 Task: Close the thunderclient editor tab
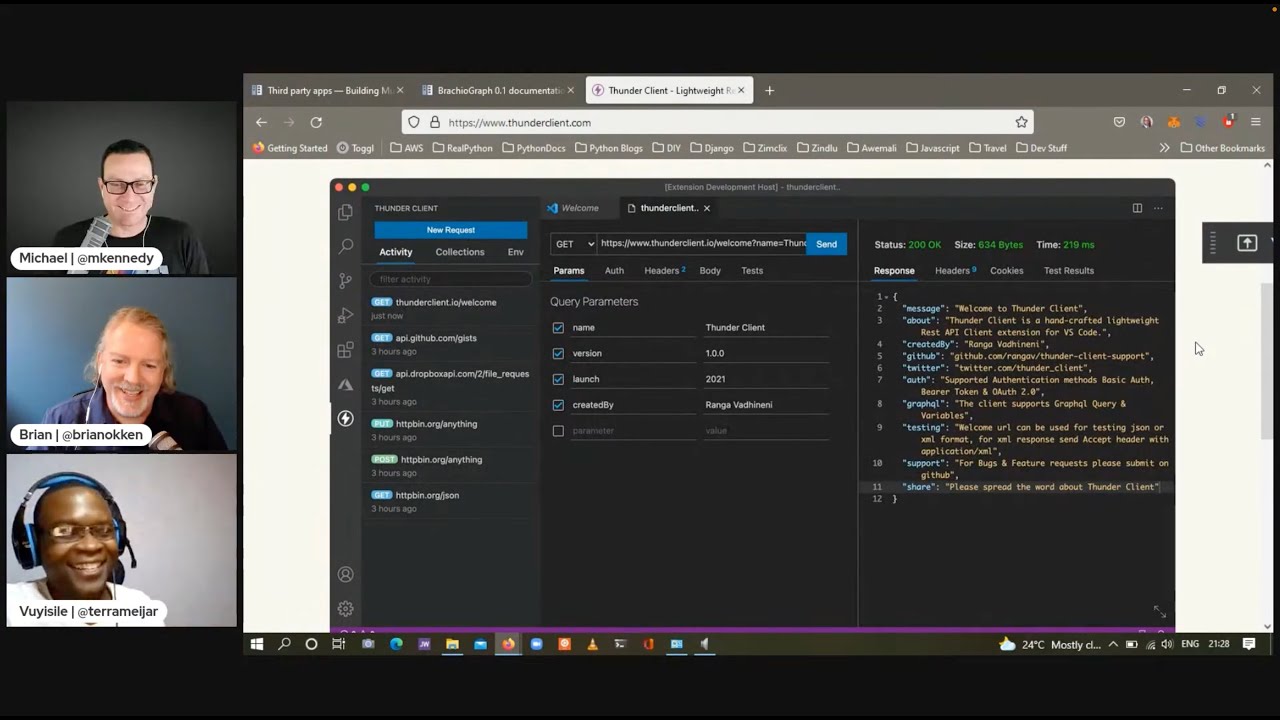tap(706, 208)
